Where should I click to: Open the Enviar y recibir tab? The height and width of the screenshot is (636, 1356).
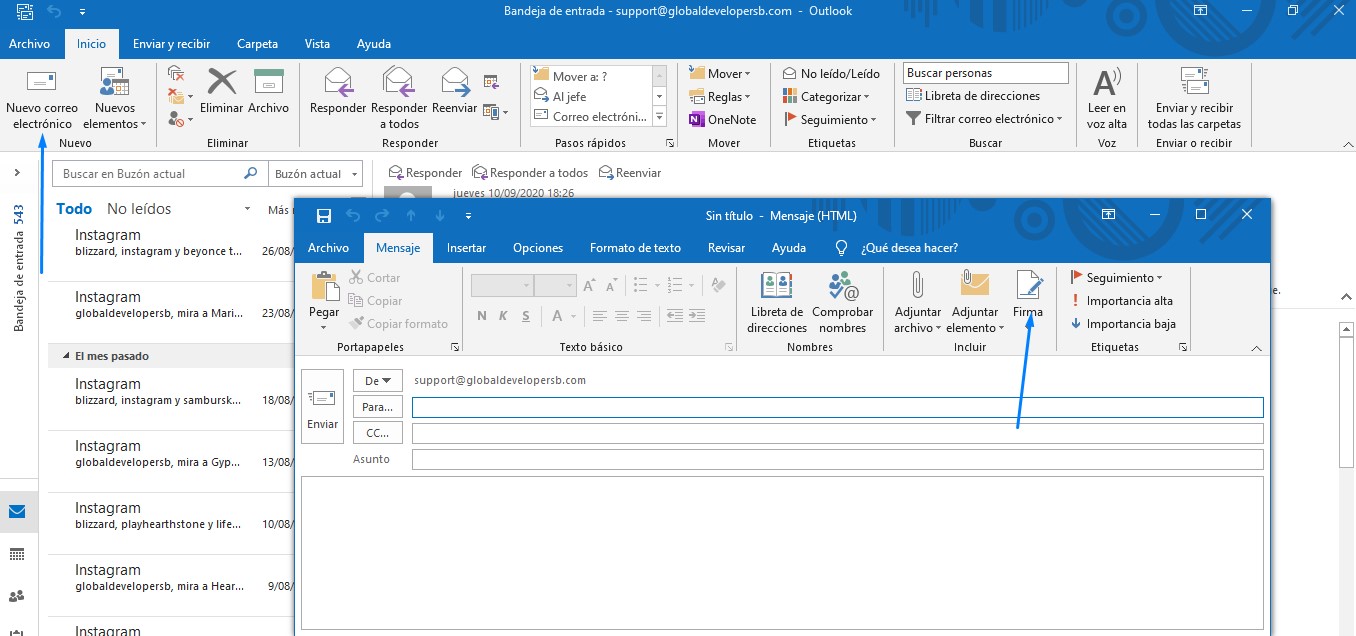pyautogui.click(x=171, y=44)
